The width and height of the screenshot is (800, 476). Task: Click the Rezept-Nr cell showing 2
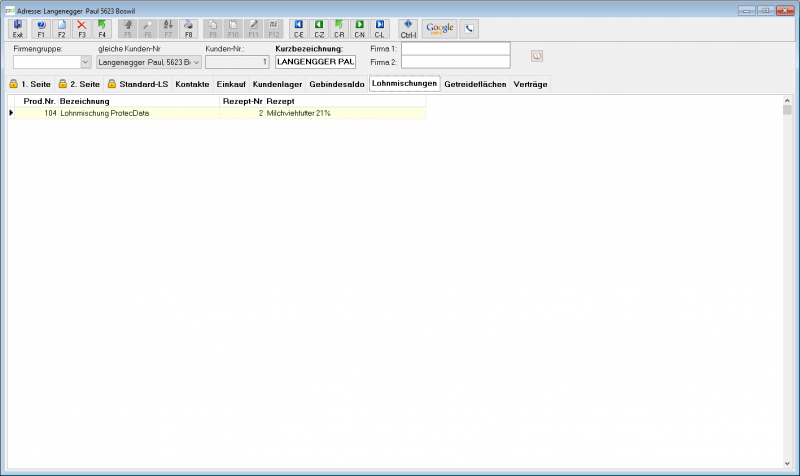[x=242, y=113]
